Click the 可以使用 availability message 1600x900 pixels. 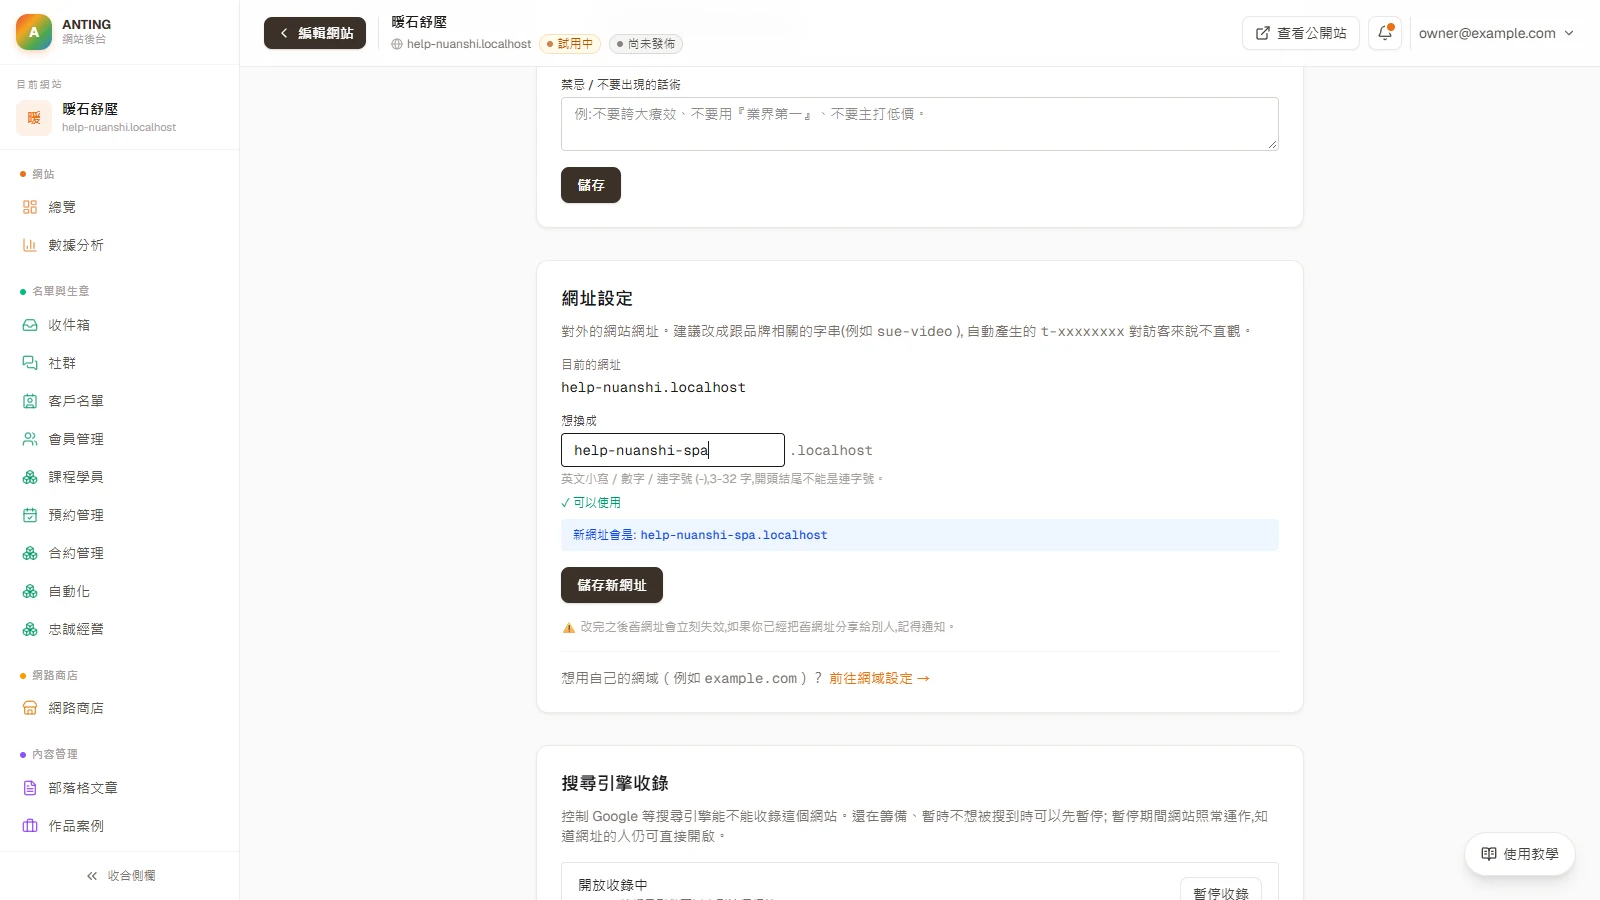click(591, 503)
